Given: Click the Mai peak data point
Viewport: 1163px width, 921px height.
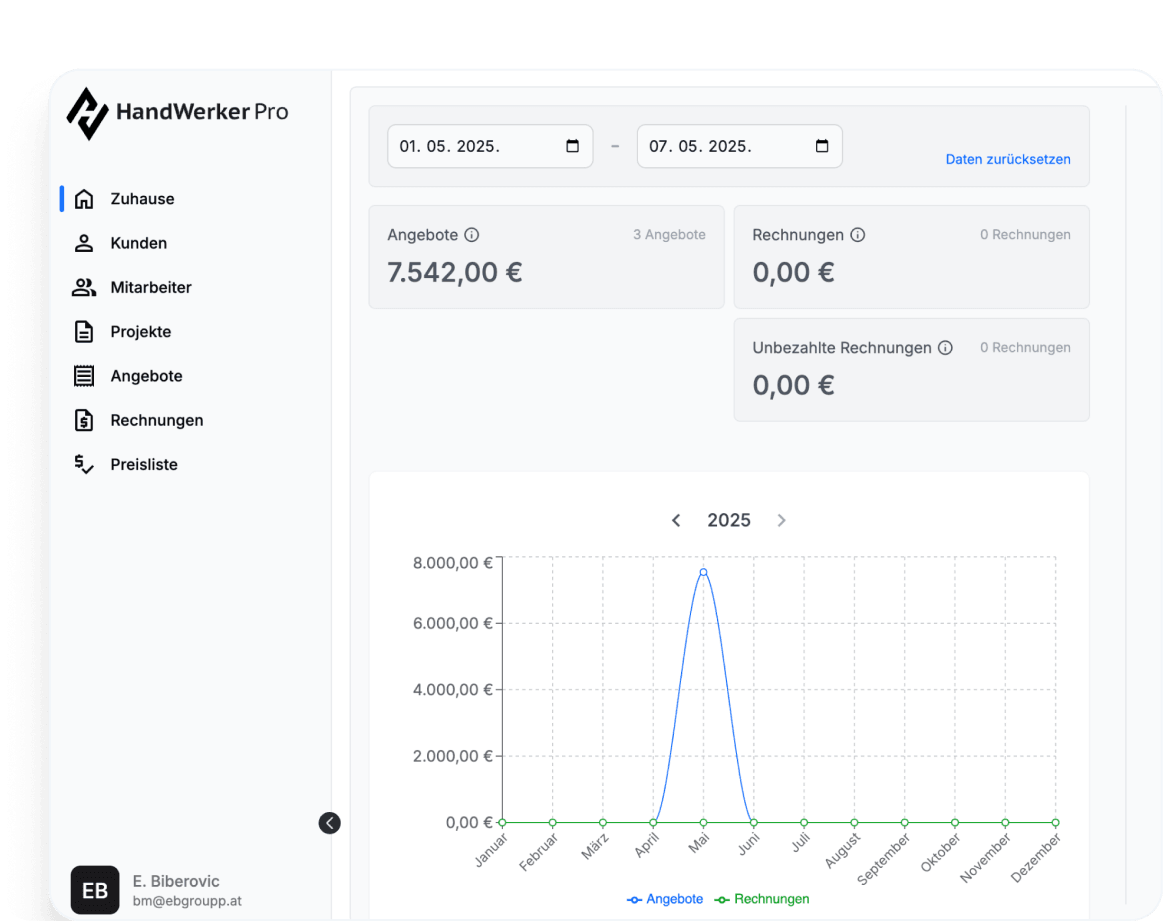Looking at the screenshot, I should click(x=703, y=572).
